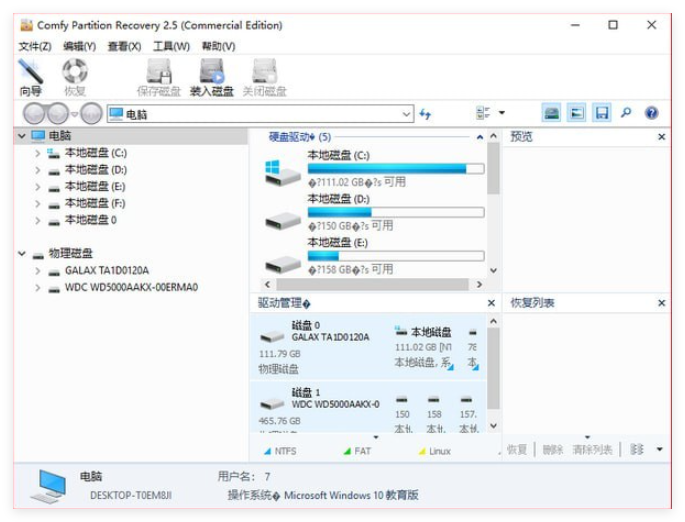The width and height of the screenshot is (685, 522).
Task: Launch the 向导 wizard tool
Action: (30, 77)
